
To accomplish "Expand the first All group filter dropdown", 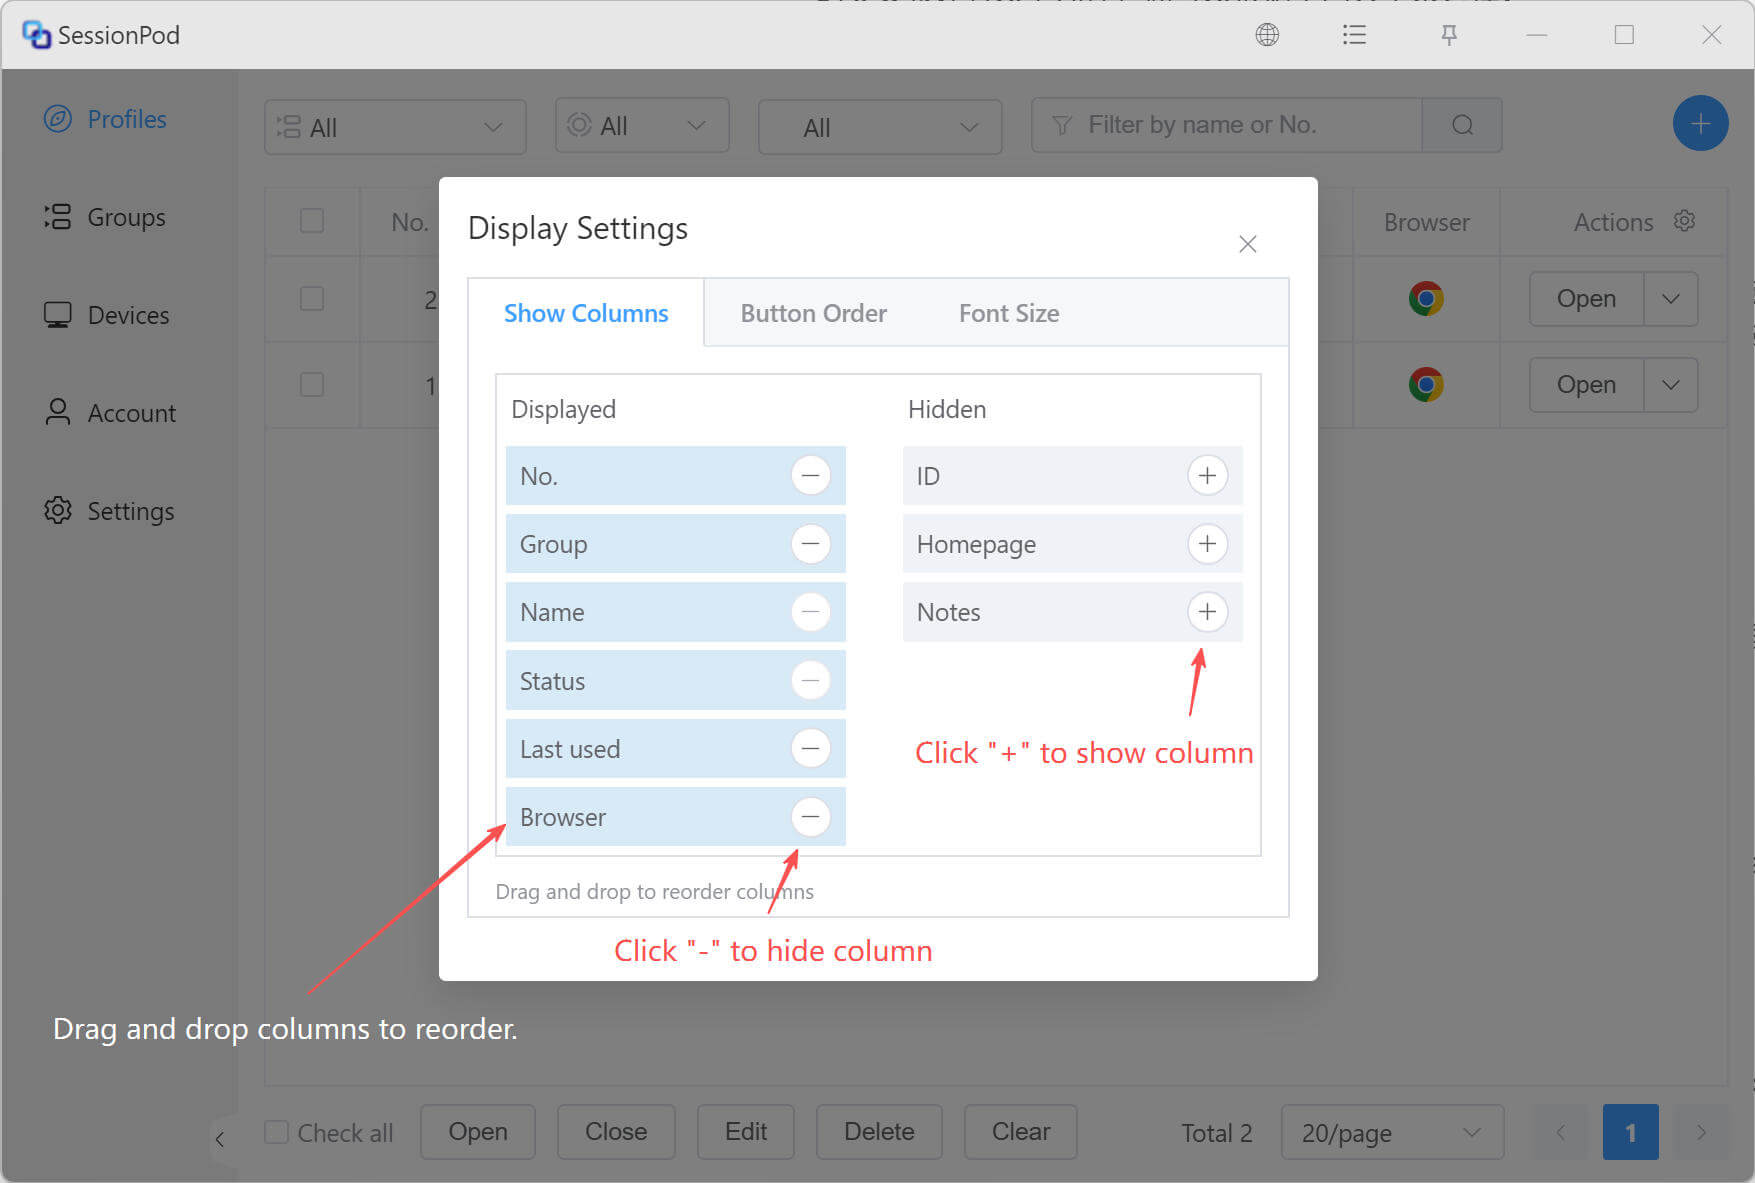I will (395, 127).
